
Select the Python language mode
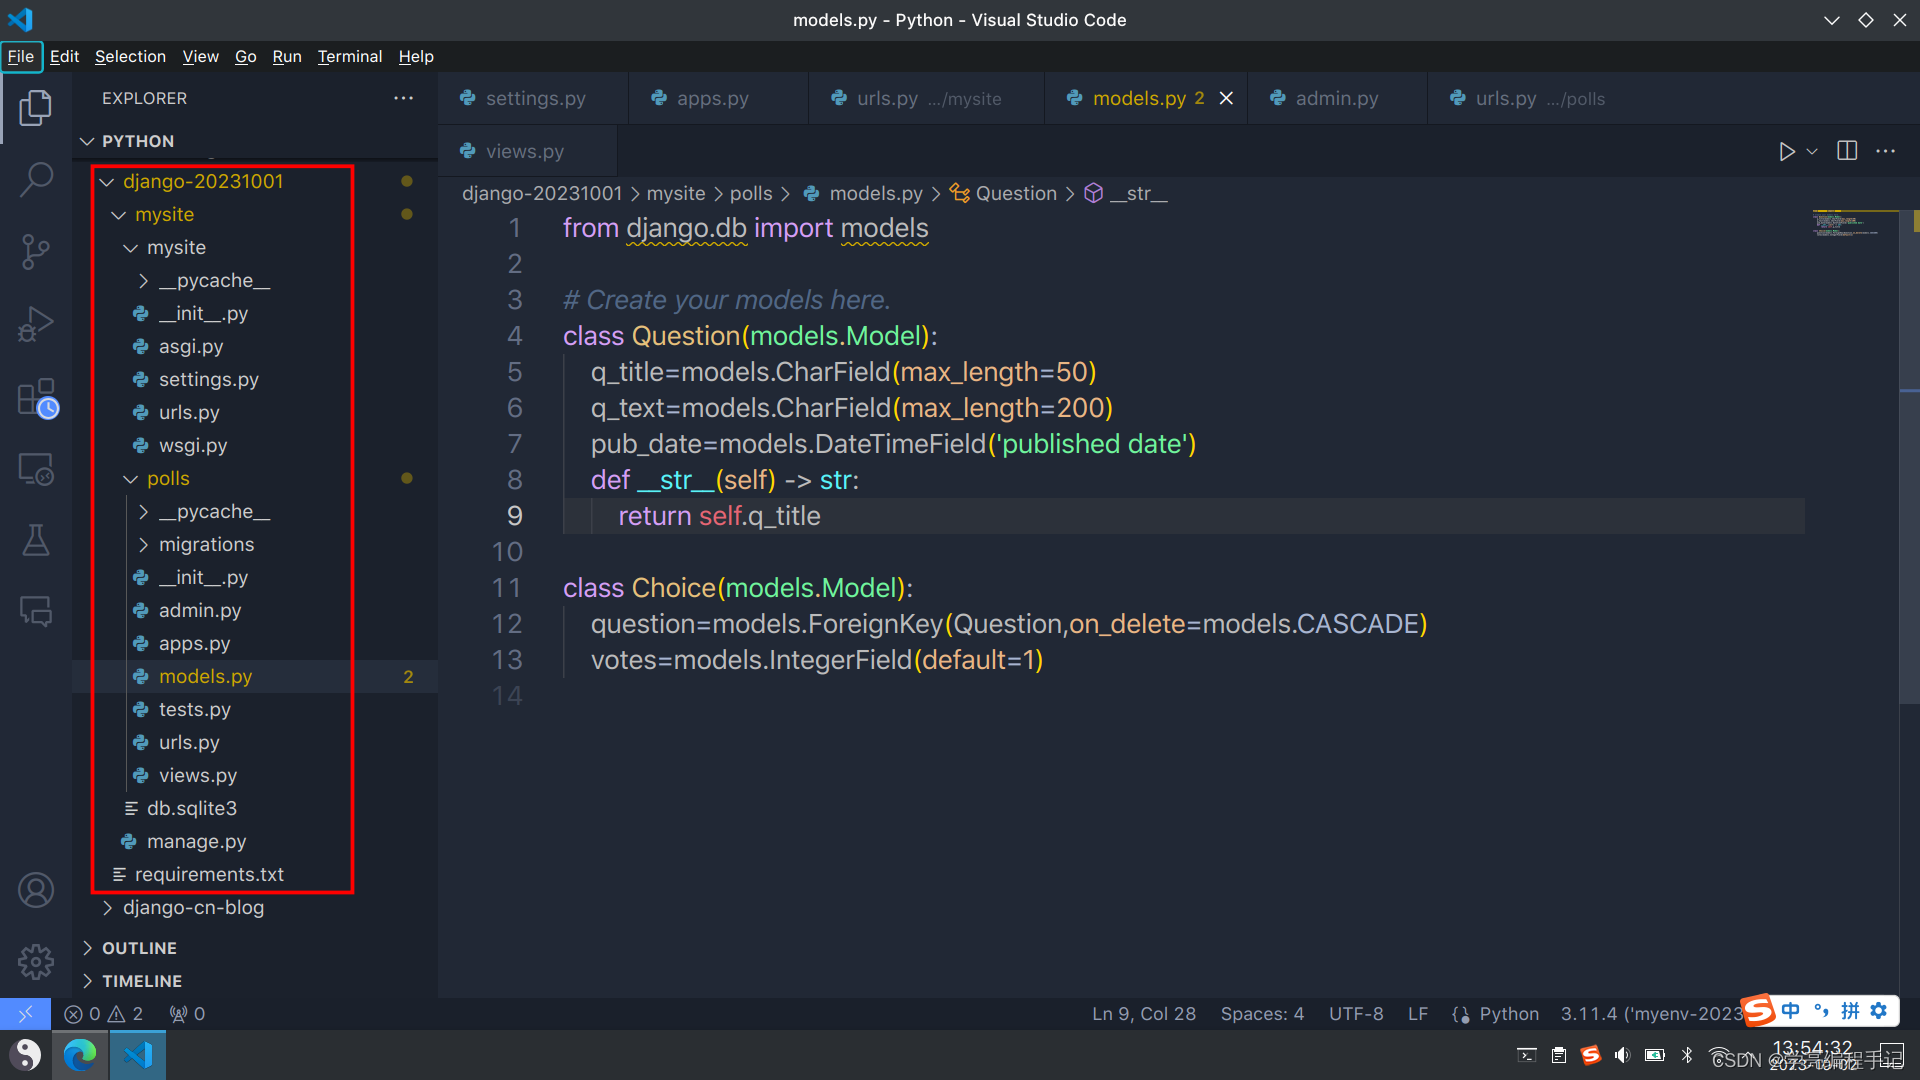pyautogui.click(x=1508, y=1014)
